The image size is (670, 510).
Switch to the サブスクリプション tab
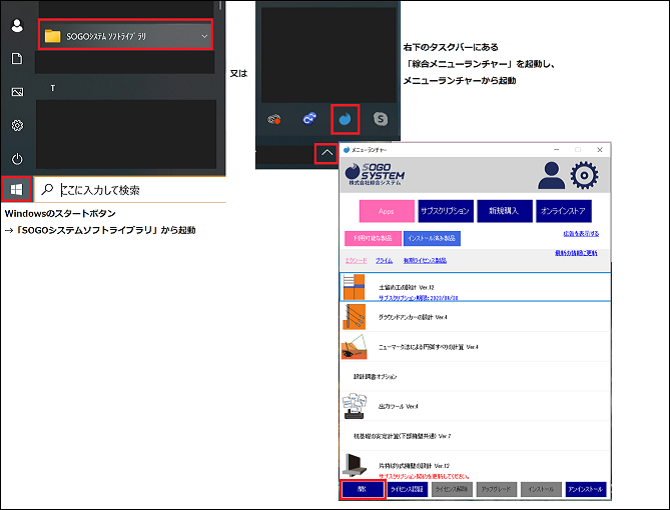(446, 211)
